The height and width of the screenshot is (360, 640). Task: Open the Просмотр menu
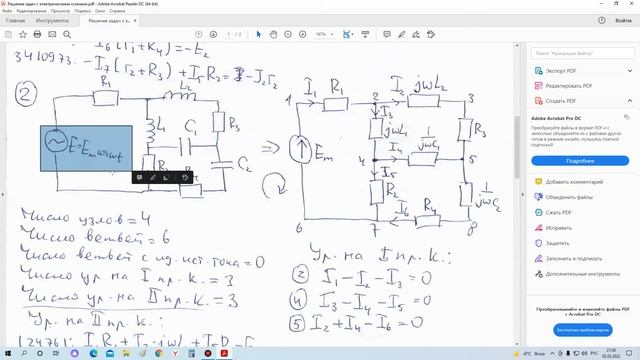coord(60,11)
